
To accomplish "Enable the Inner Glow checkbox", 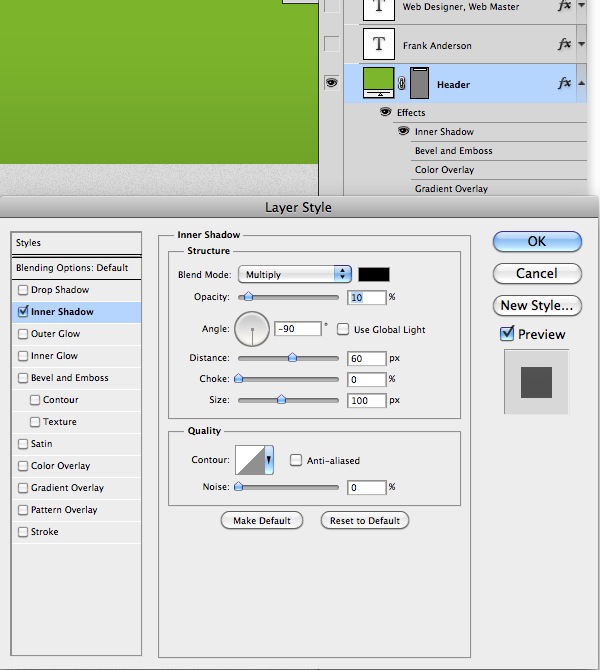I will coord(23,356).
